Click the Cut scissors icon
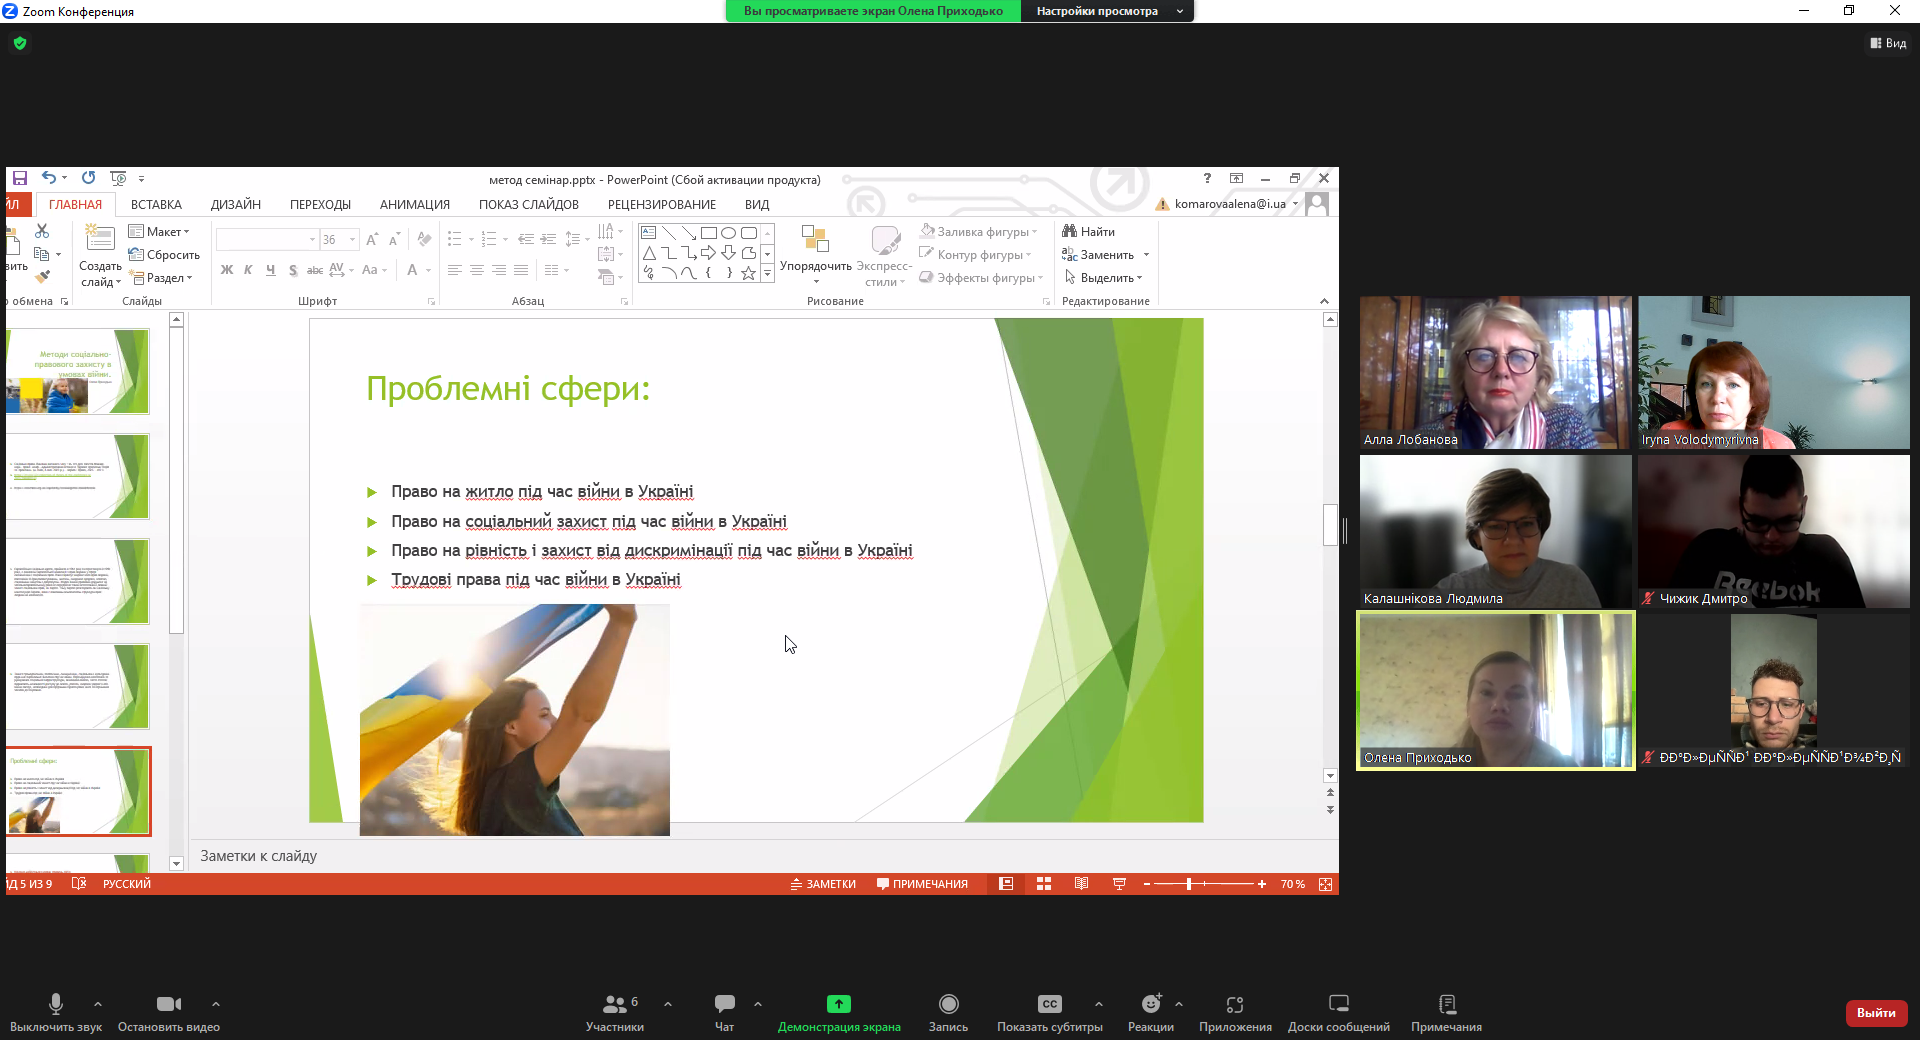This screenshot has width=1920, height=1040. click(42, 232)
